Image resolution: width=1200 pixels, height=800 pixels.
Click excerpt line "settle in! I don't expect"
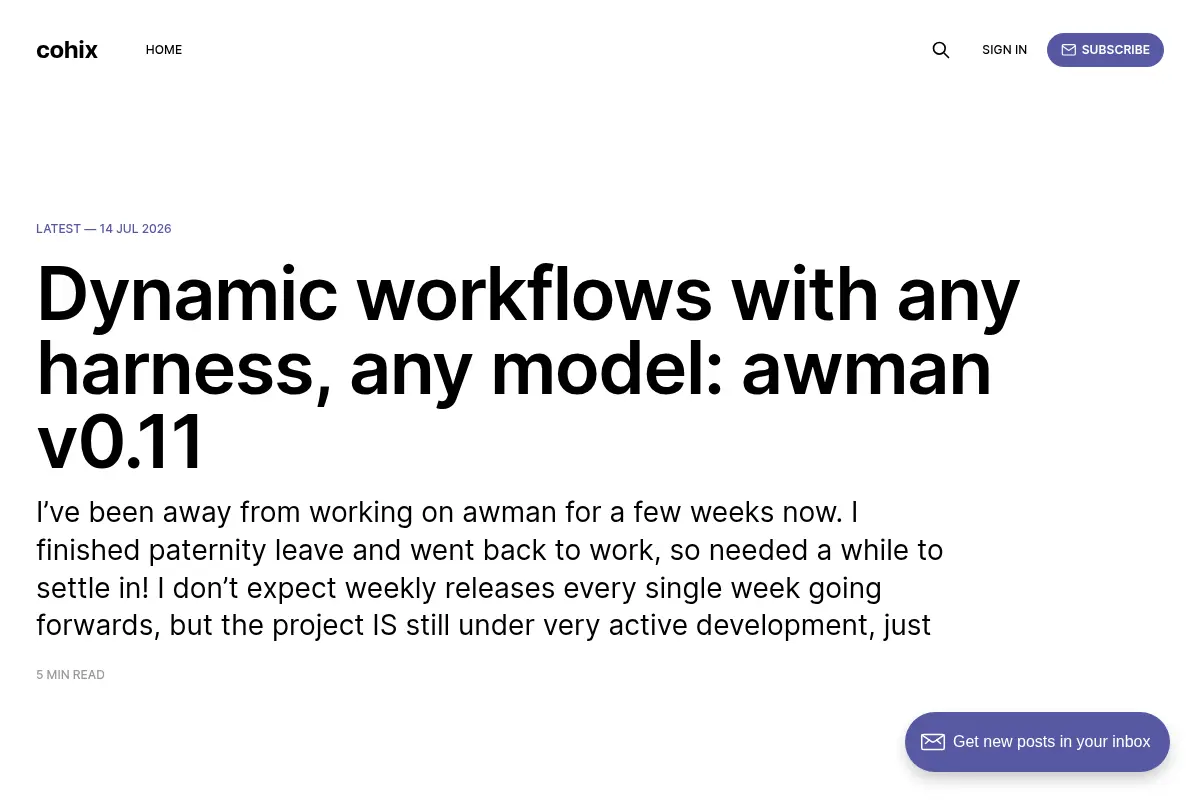pos(459,588)
